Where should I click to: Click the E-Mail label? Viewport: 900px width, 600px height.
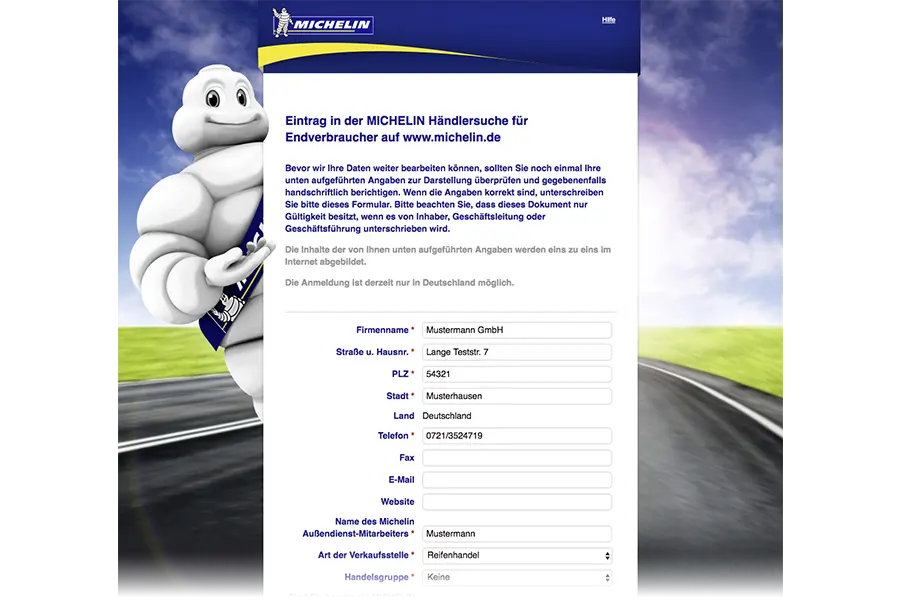(x=401, y=480)
